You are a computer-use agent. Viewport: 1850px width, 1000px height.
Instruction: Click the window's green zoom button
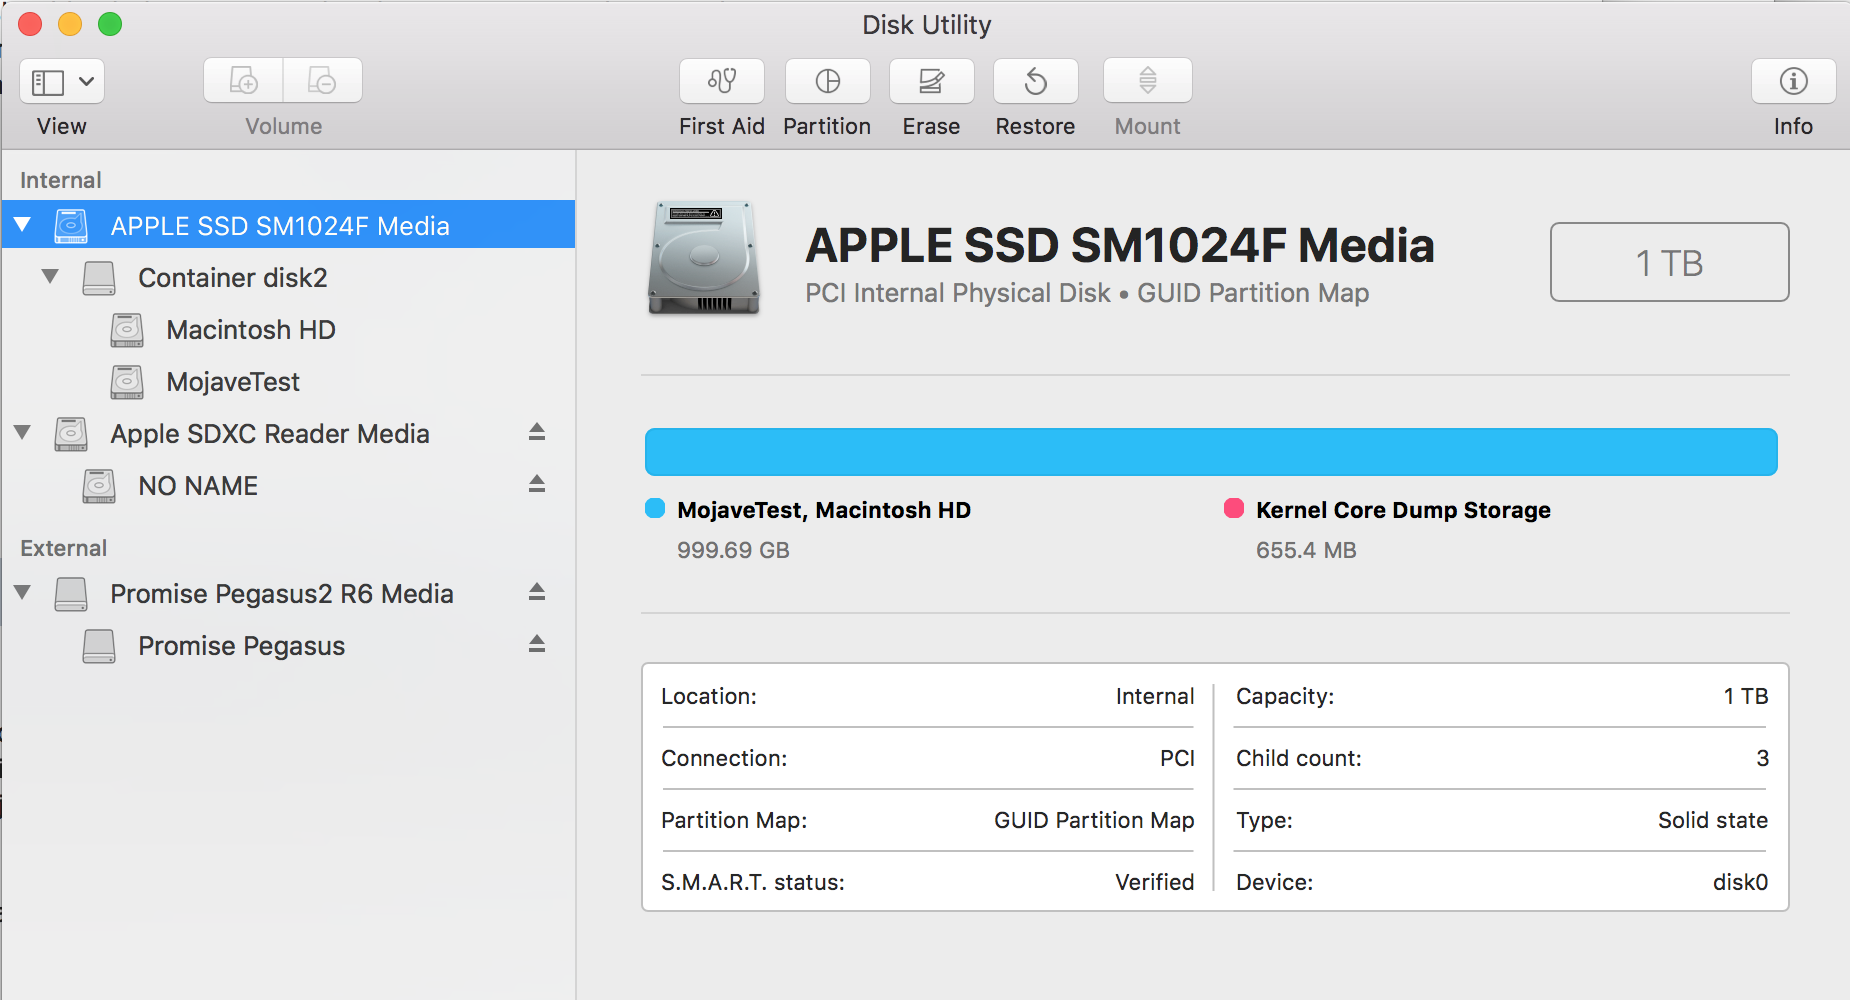pos(110,24)
